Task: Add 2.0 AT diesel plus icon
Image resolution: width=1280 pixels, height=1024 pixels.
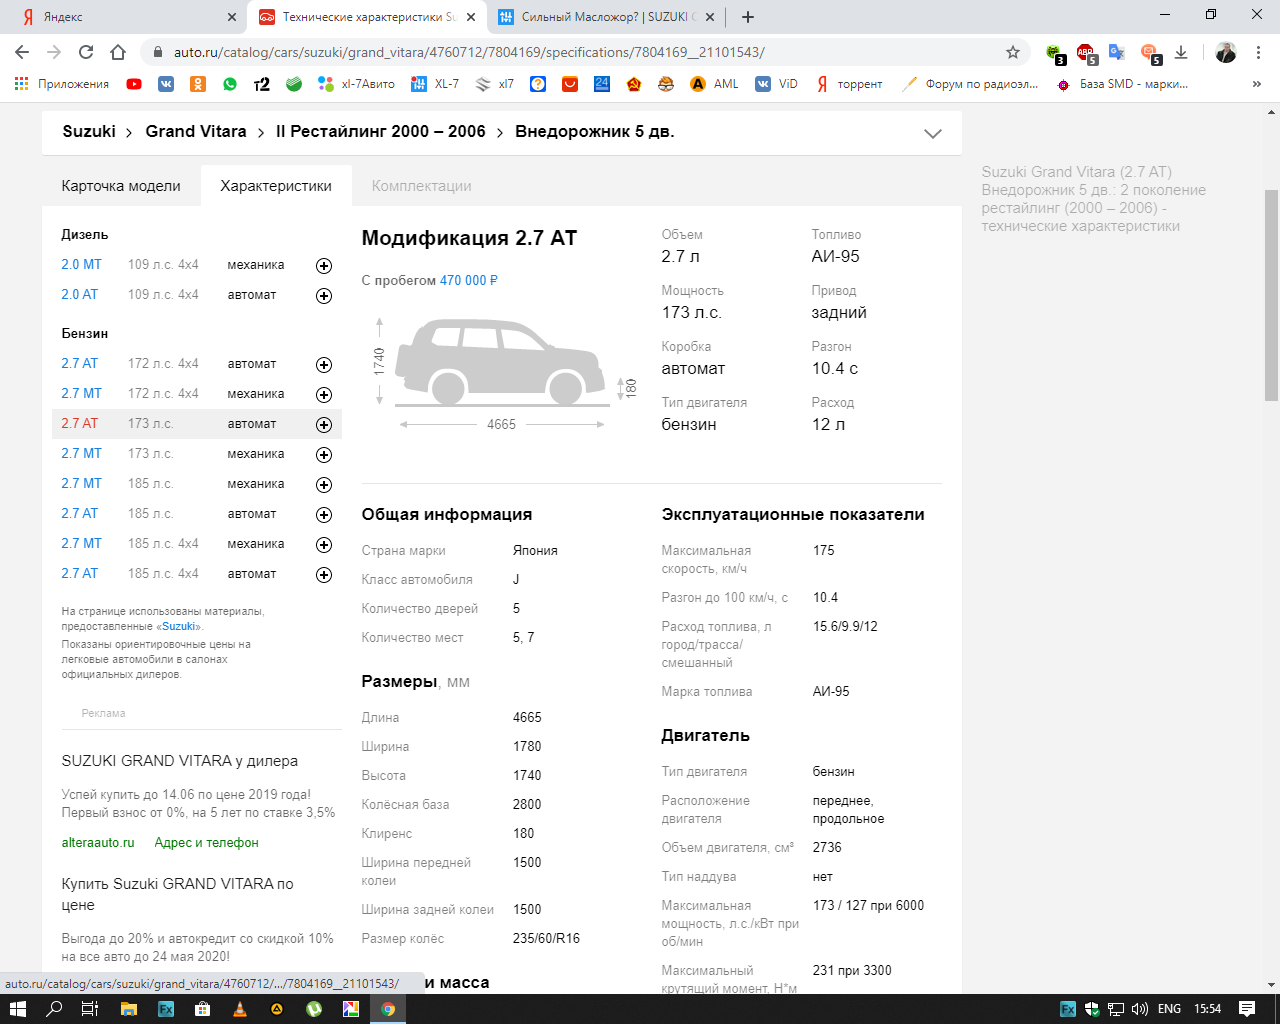Action: pyautogui.click(x=324, y=296)
